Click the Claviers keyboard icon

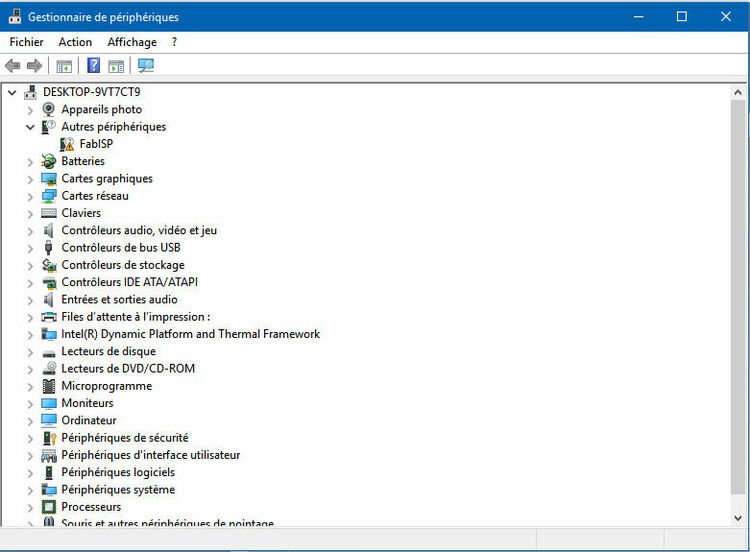[x=49, y=213]
